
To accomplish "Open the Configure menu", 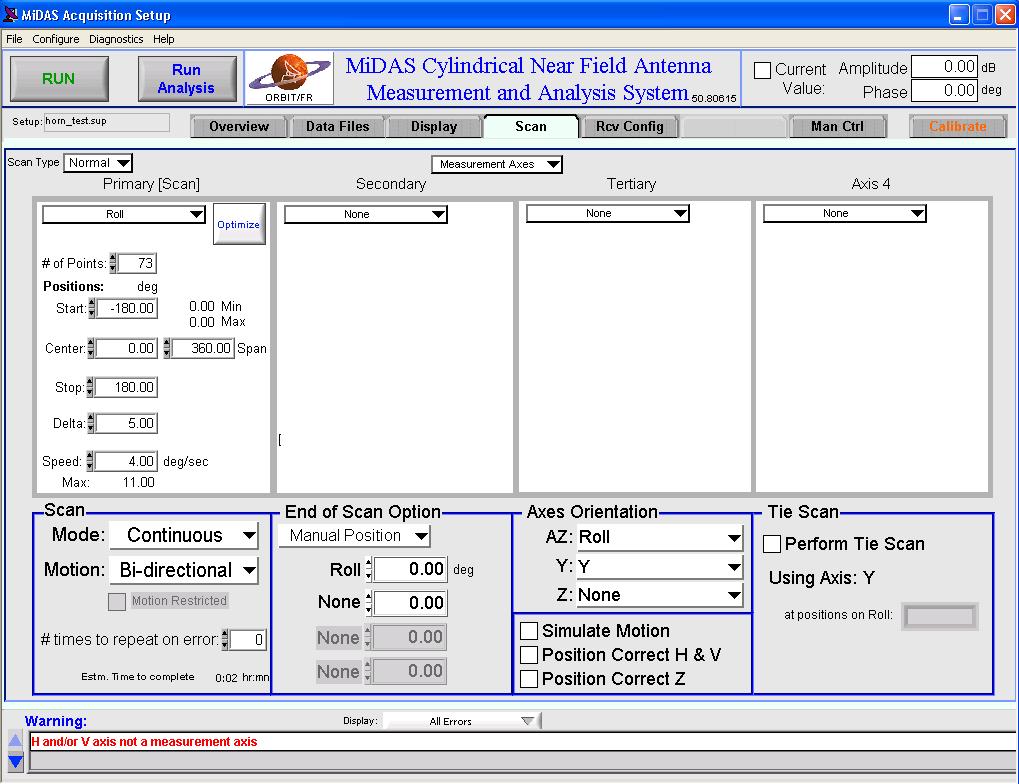I will tap(56, 39).
